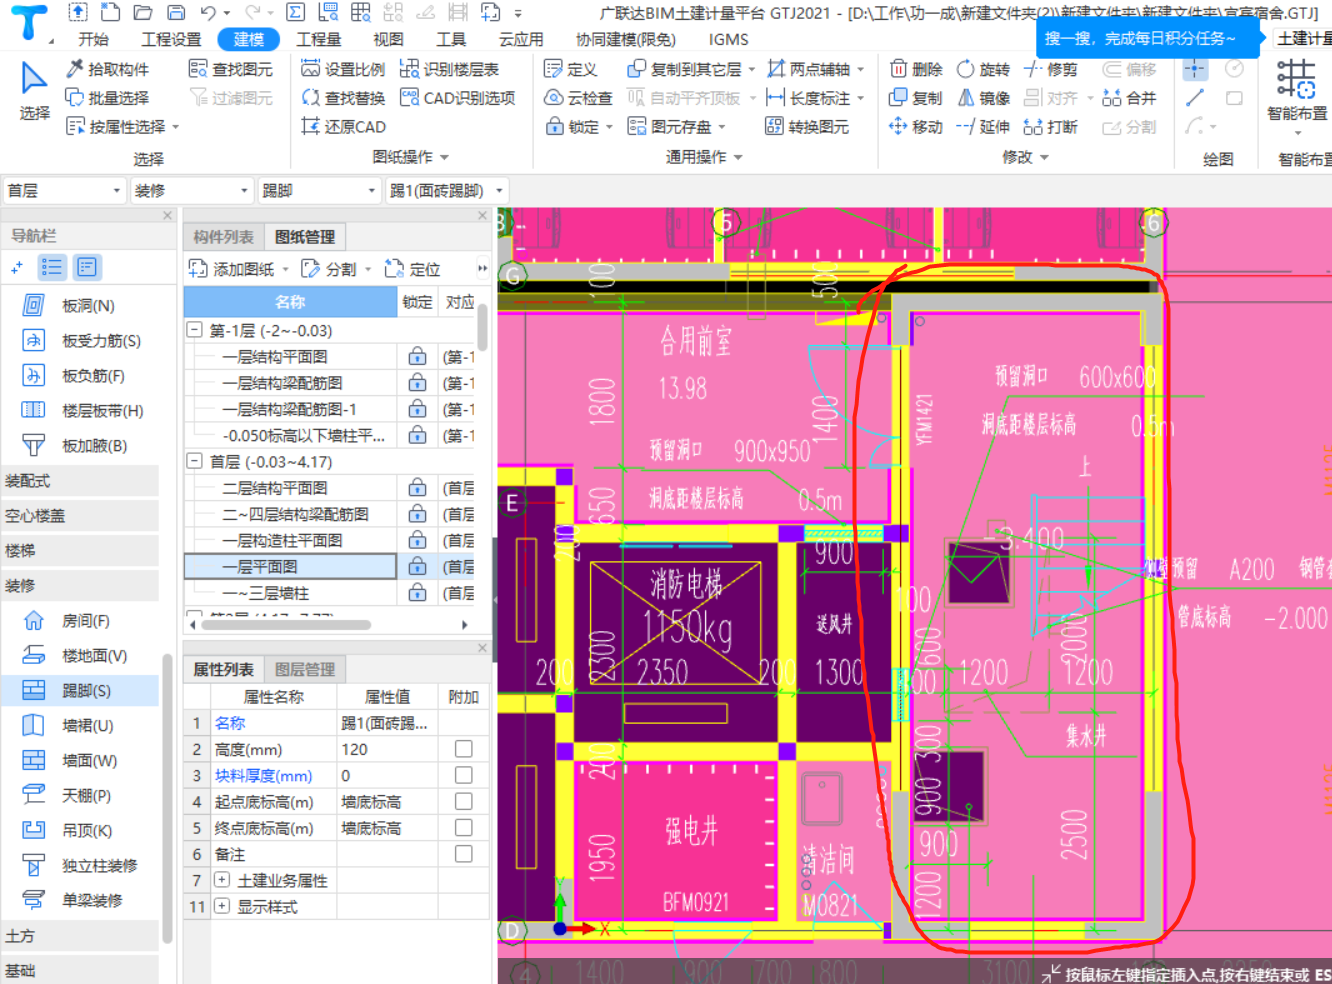1332x984 pixels.
Task: Open 查找替换 find and replace
Action: (343, 98)
